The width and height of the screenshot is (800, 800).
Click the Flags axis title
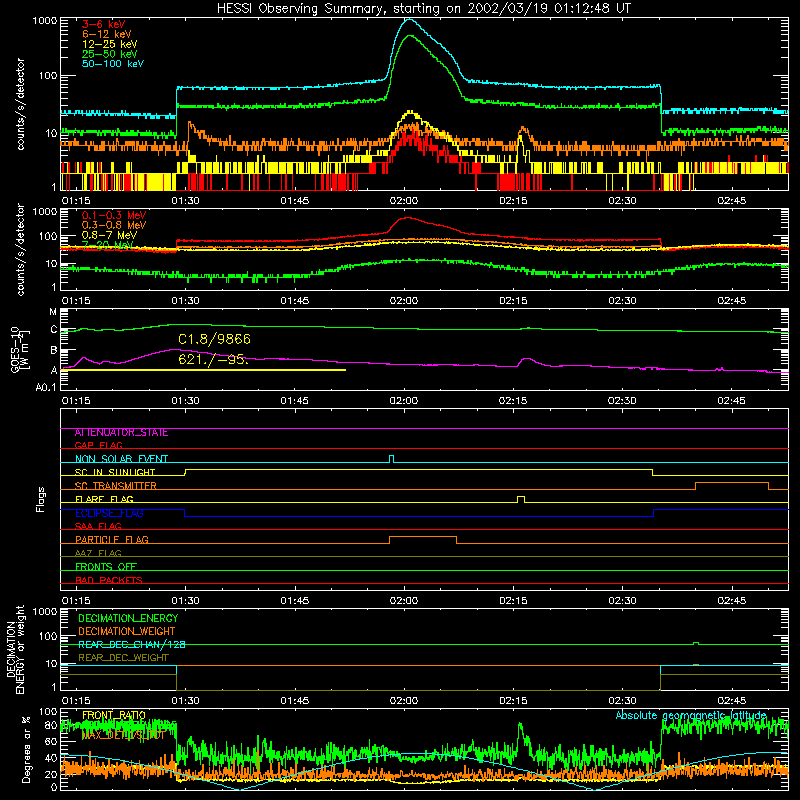coord(41,499)
